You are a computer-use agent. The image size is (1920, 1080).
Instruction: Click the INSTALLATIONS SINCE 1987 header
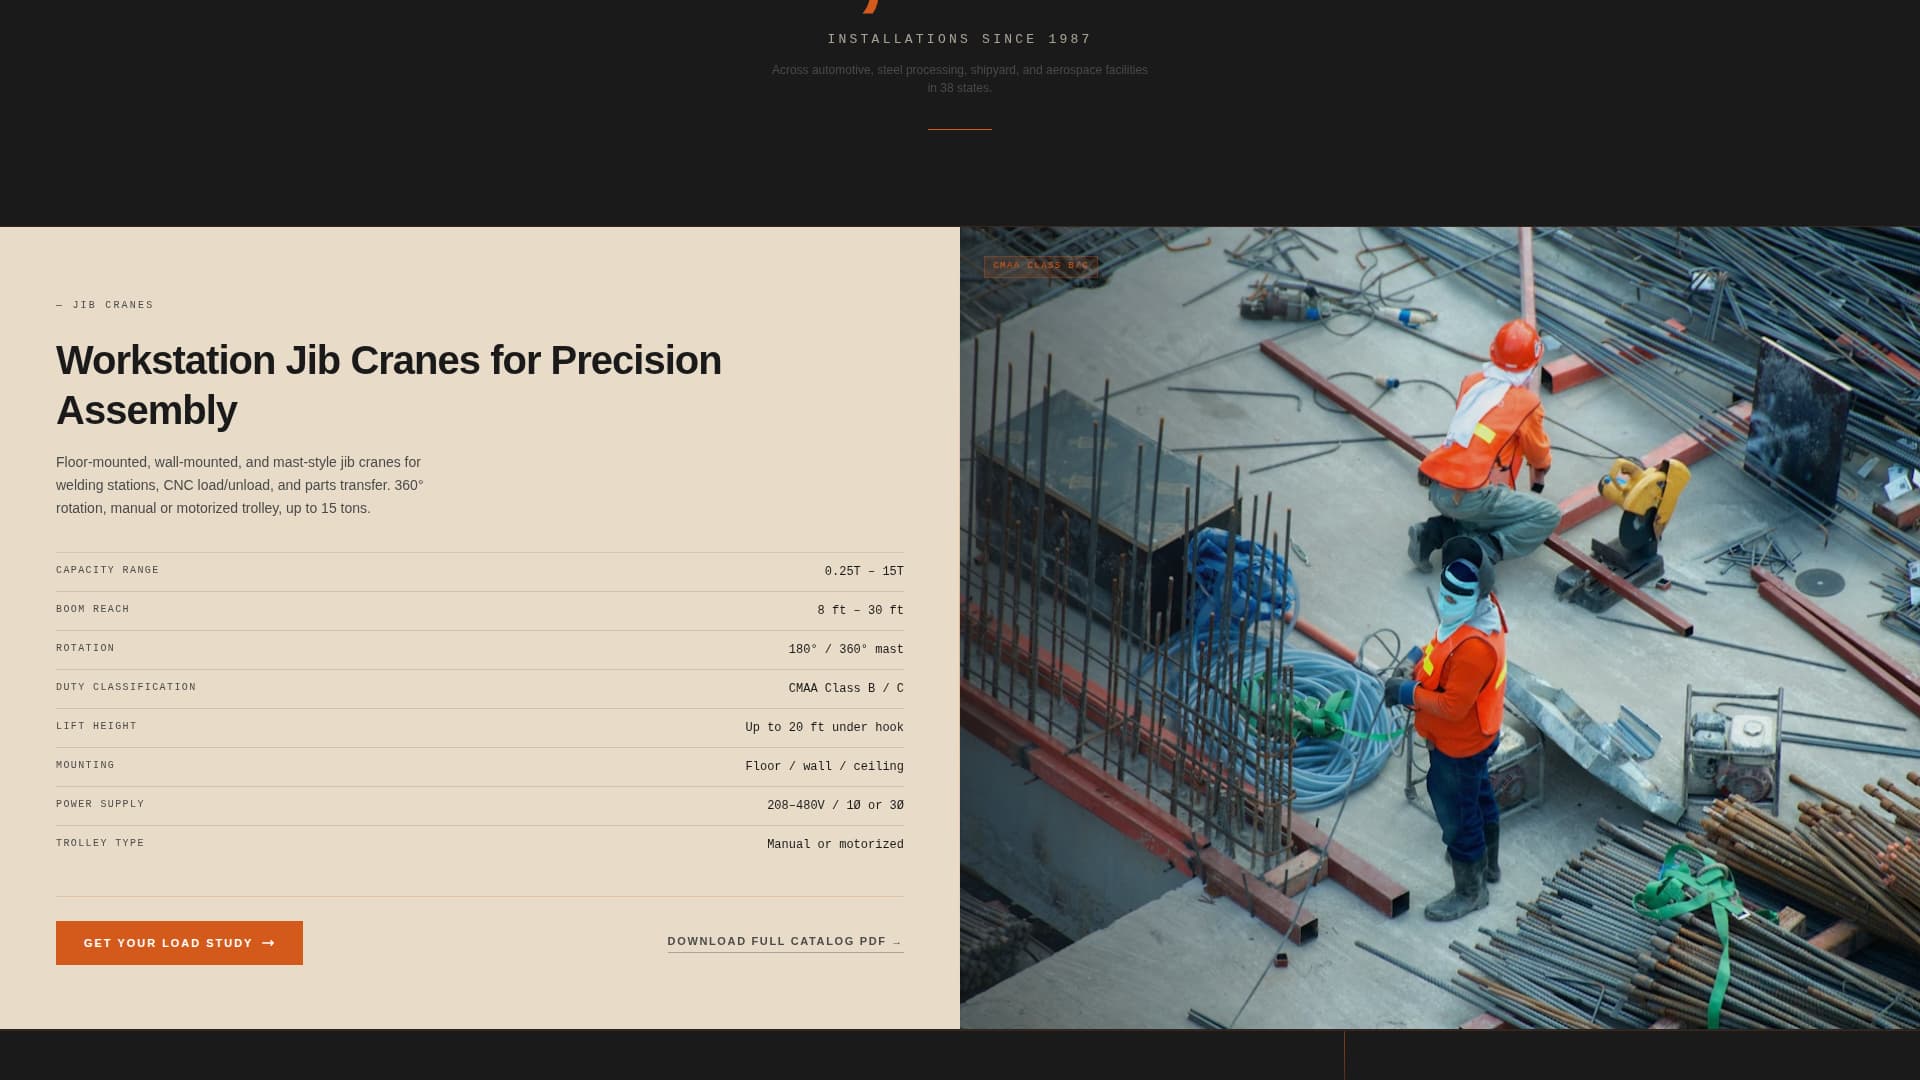pos(959,39)
